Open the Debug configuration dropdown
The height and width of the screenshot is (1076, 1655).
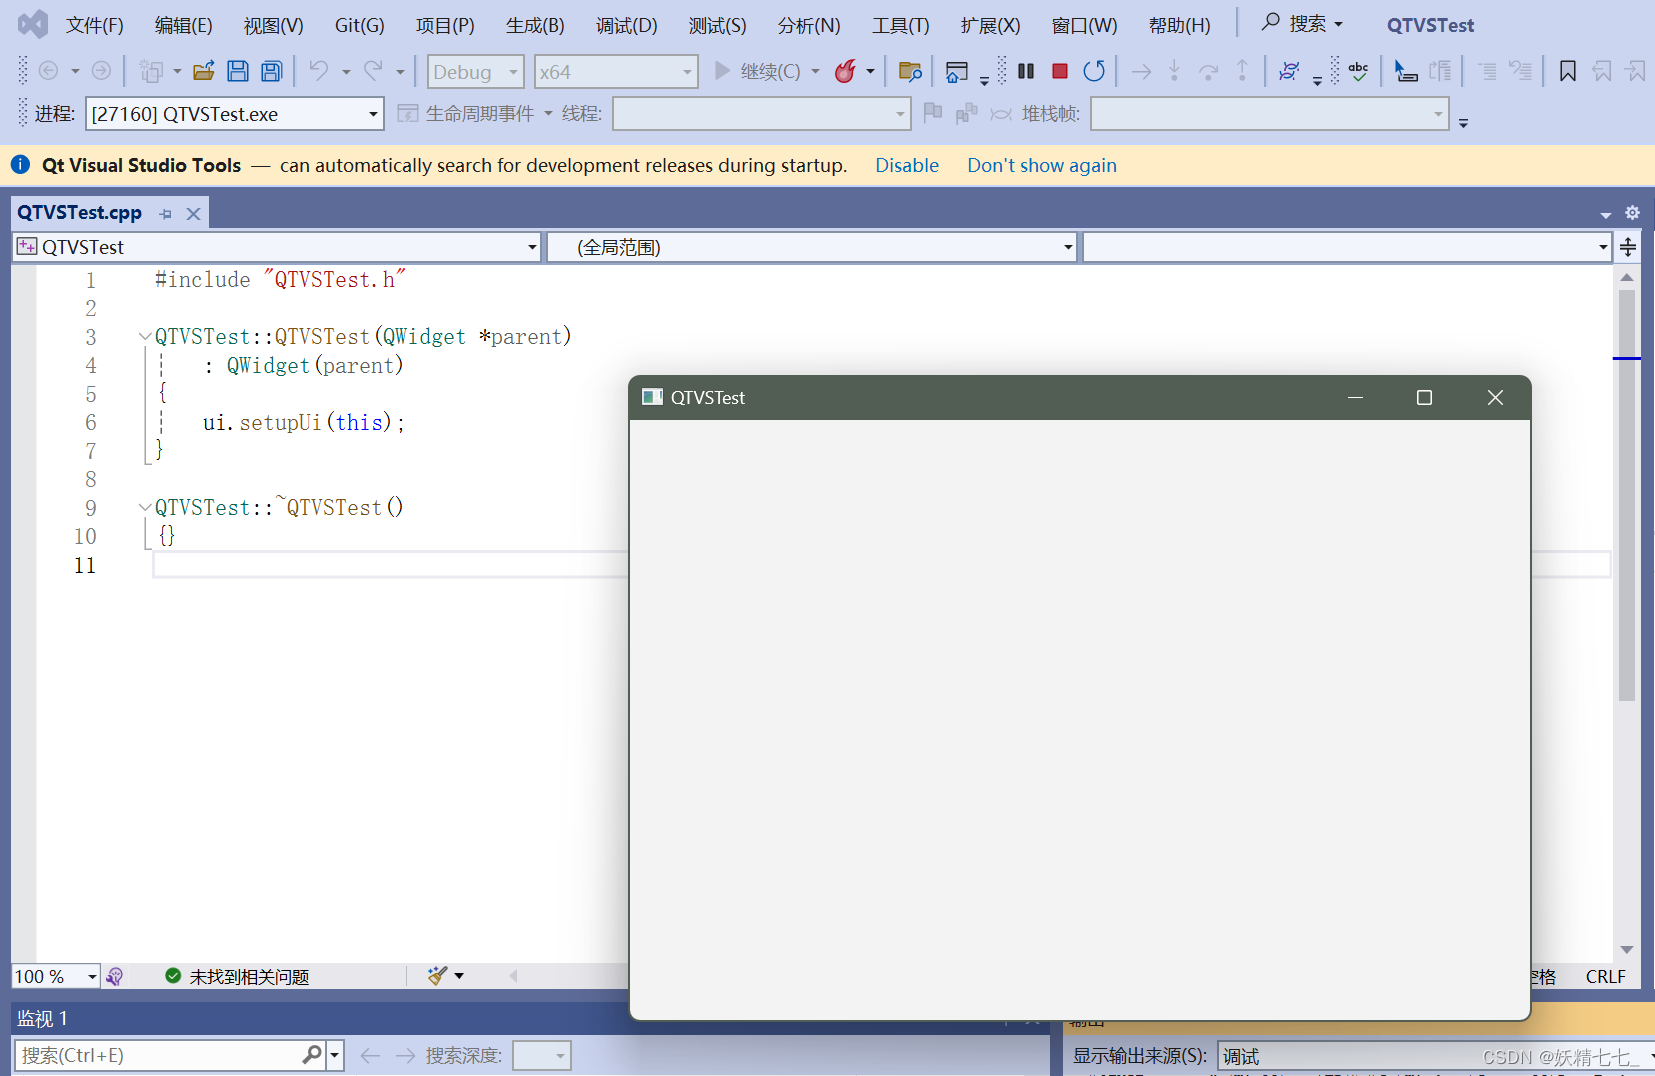(x=475, y=72)
